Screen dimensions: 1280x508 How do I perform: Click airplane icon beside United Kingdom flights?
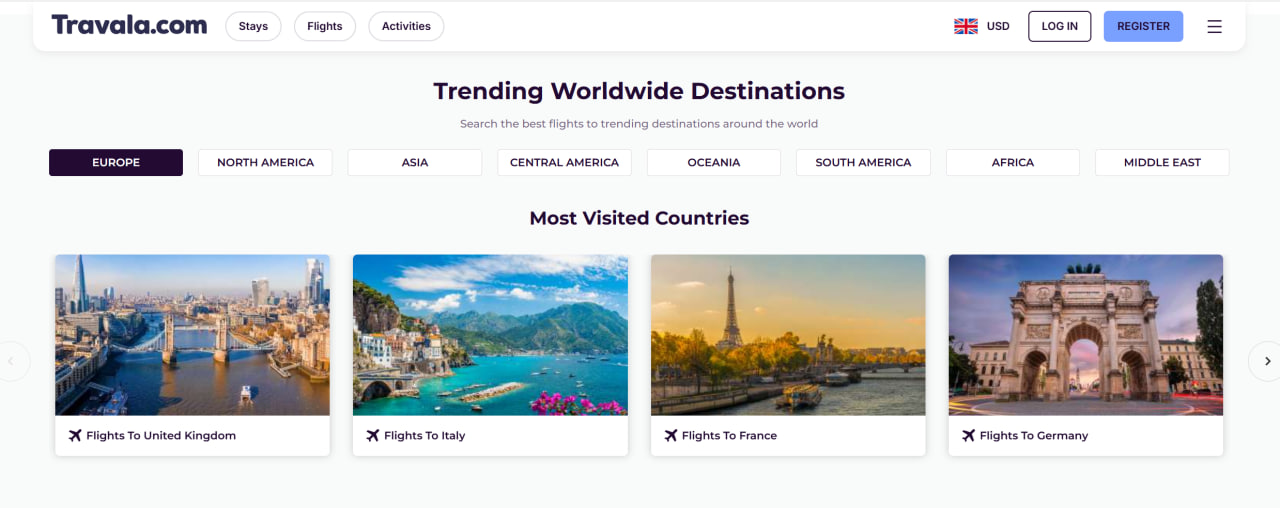click(x=75, y=436)
